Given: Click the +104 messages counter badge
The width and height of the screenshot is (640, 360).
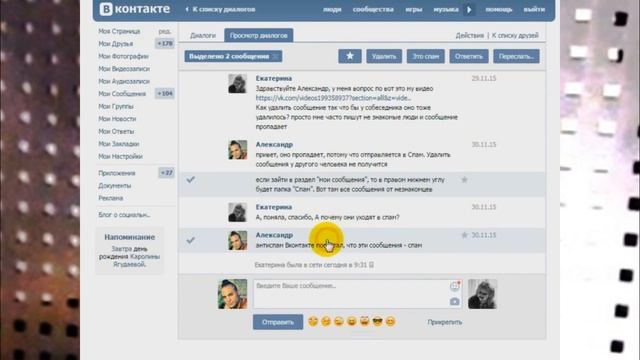Looking at the screenshot, I should coord(165,93).
